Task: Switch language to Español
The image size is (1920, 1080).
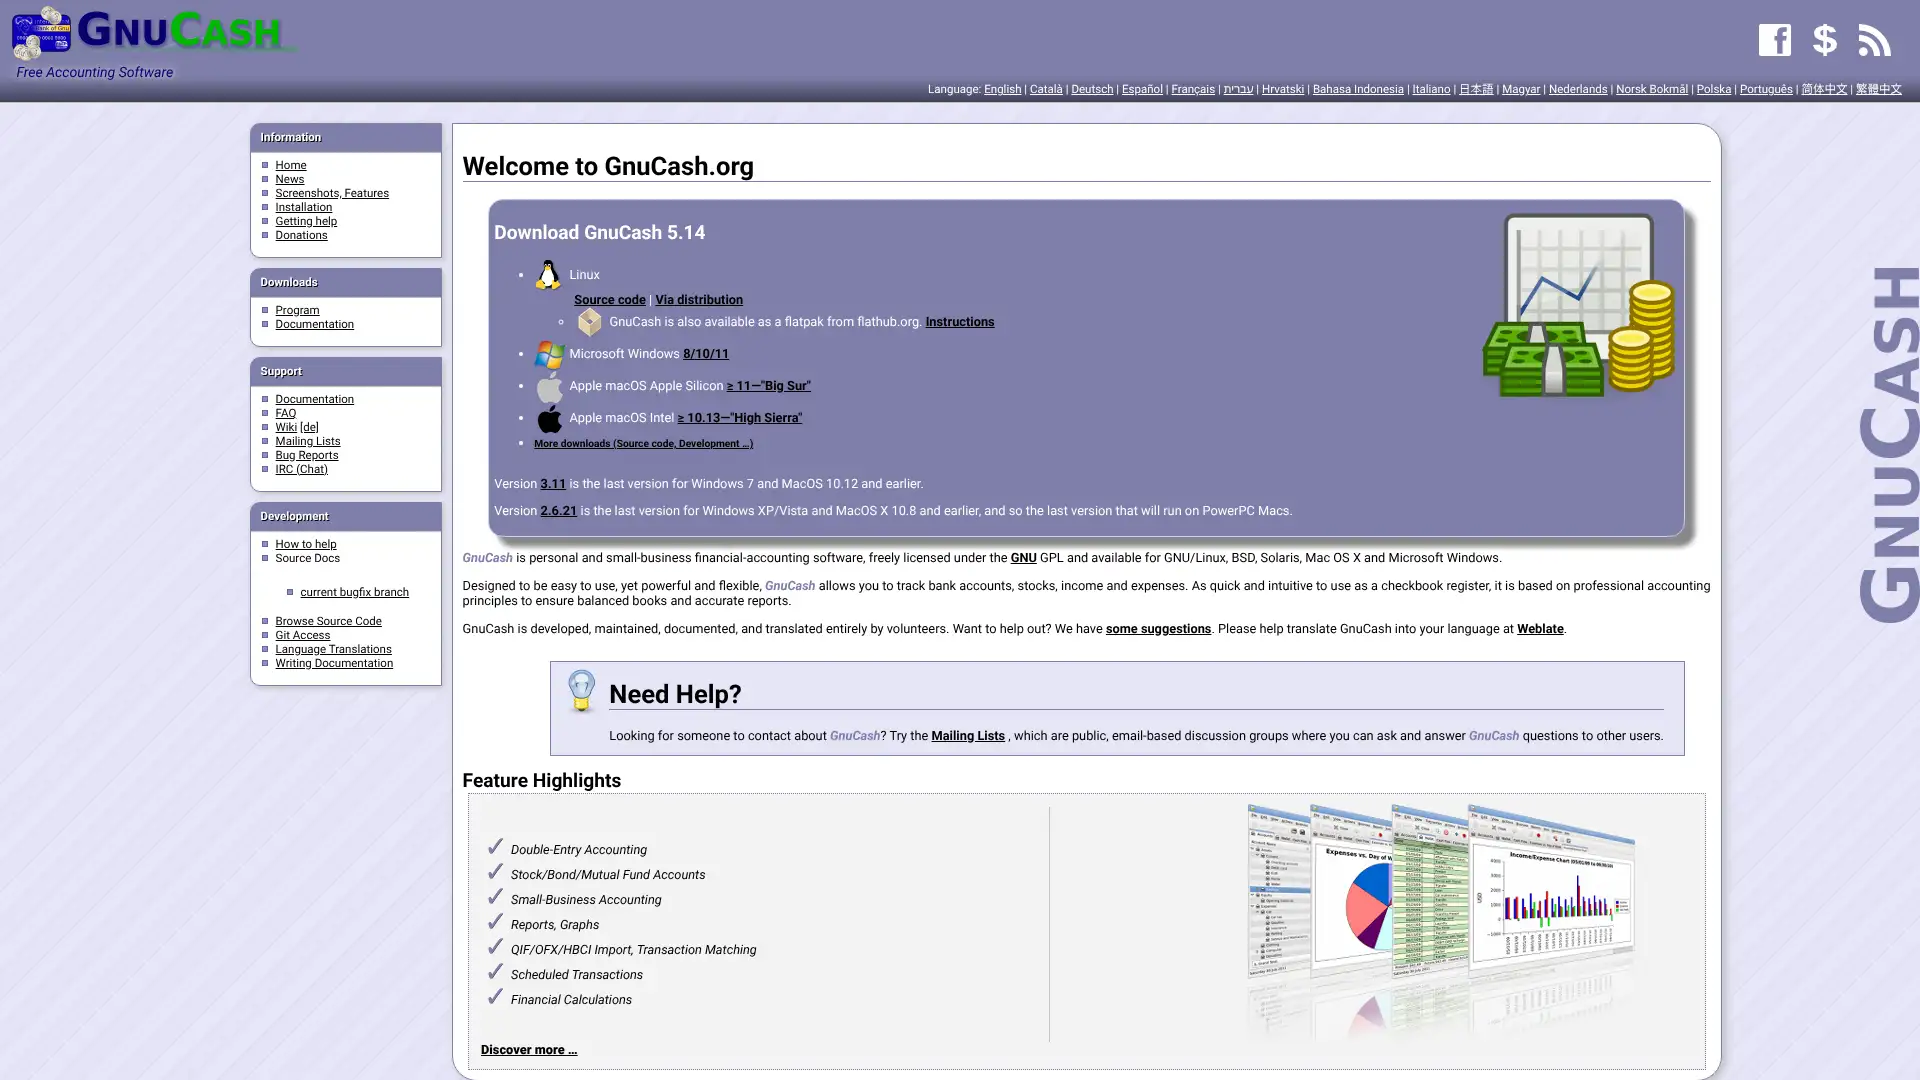Action: pyautogui.click(x=1141, y=90)
